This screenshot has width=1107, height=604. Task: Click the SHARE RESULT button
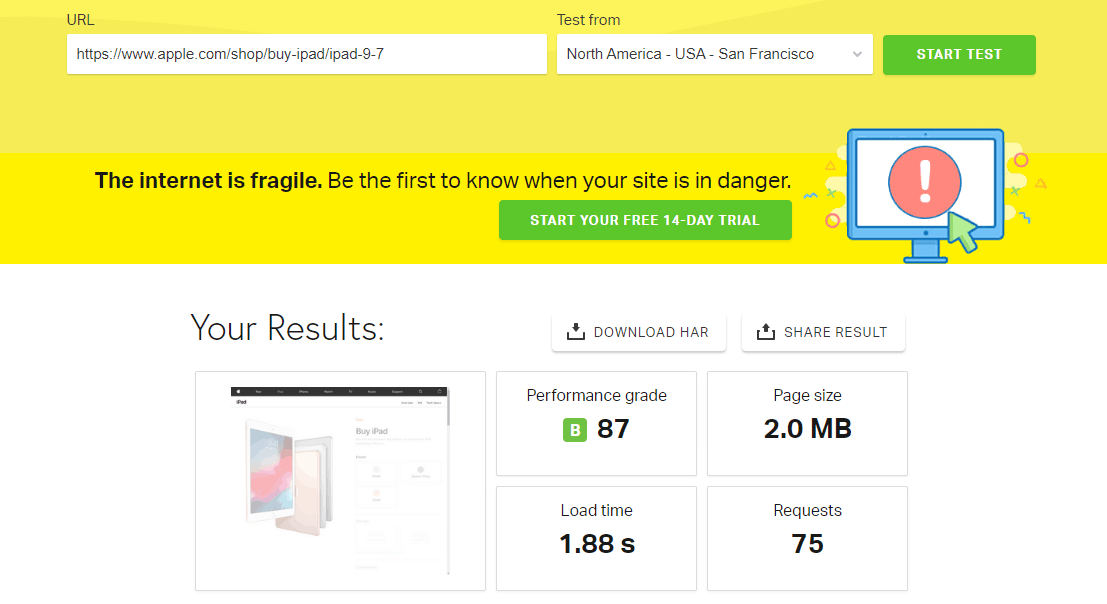pos(823,331)
